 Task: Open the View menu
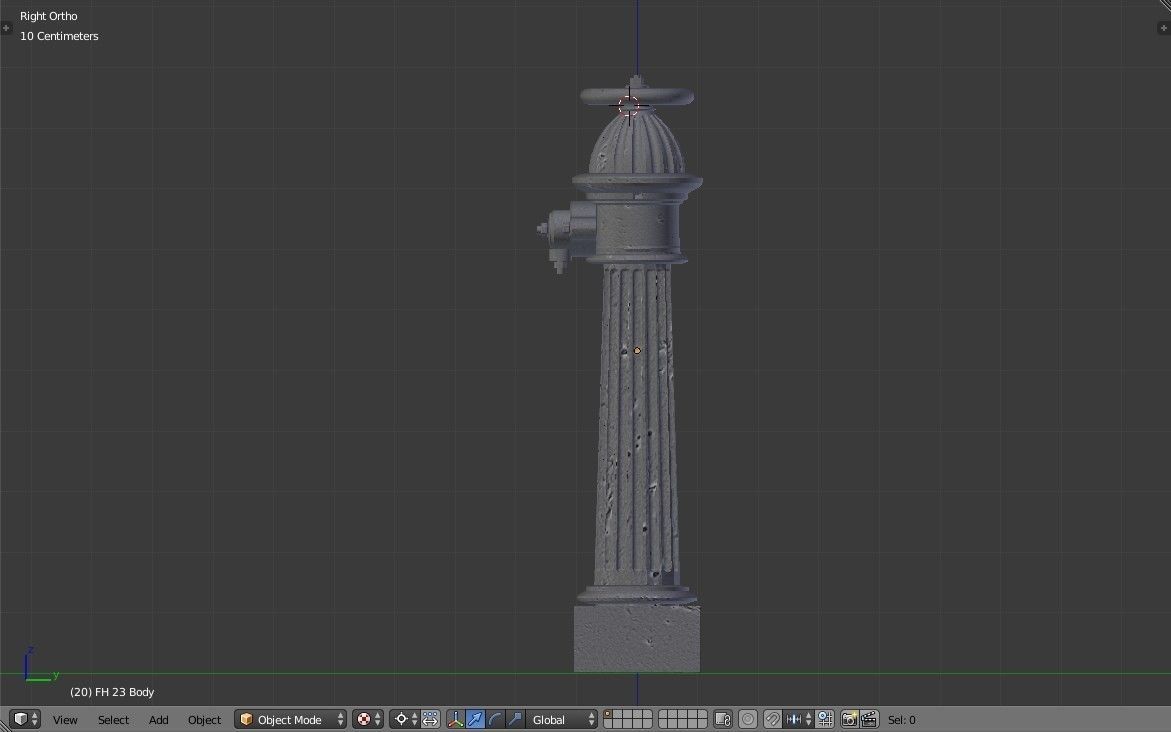pos(64,719)
